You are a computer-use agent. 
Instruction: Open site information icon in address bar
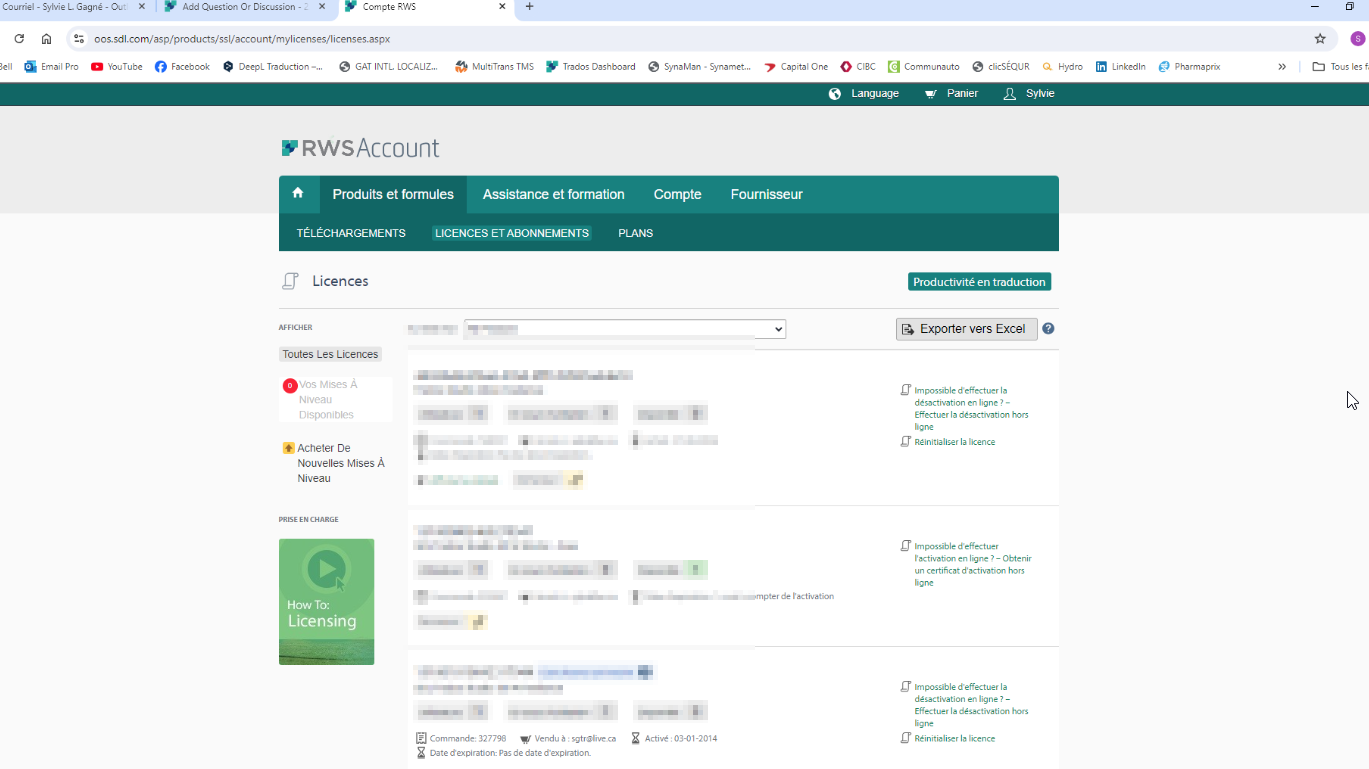pyautogui.click(x=79, y=39)
